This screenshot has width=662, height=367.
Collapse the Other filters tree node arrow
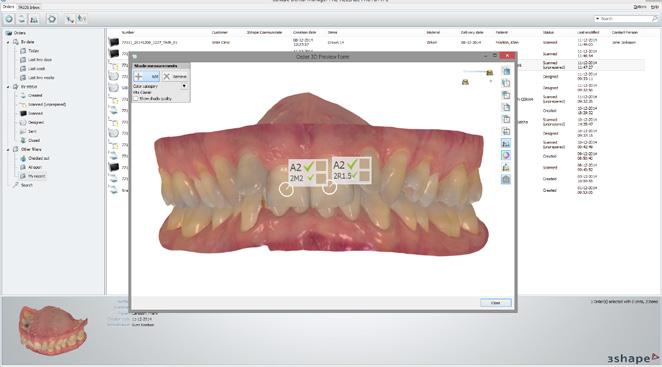[x=8, y=150]
